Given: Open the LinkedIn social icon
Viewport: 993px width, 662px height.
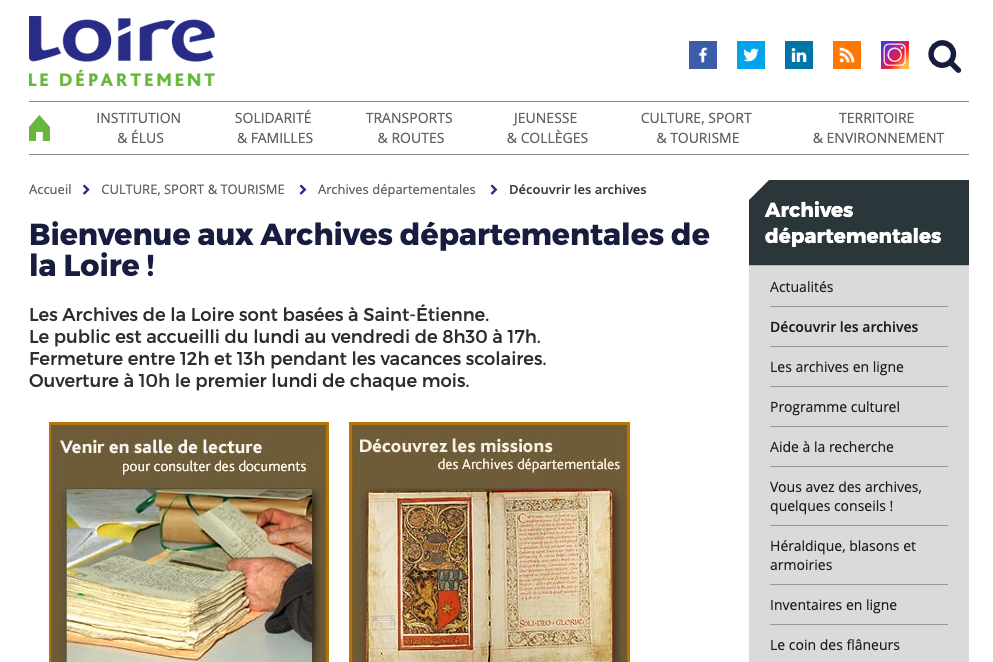Looking at the screenshot, I should pos(799,55).
